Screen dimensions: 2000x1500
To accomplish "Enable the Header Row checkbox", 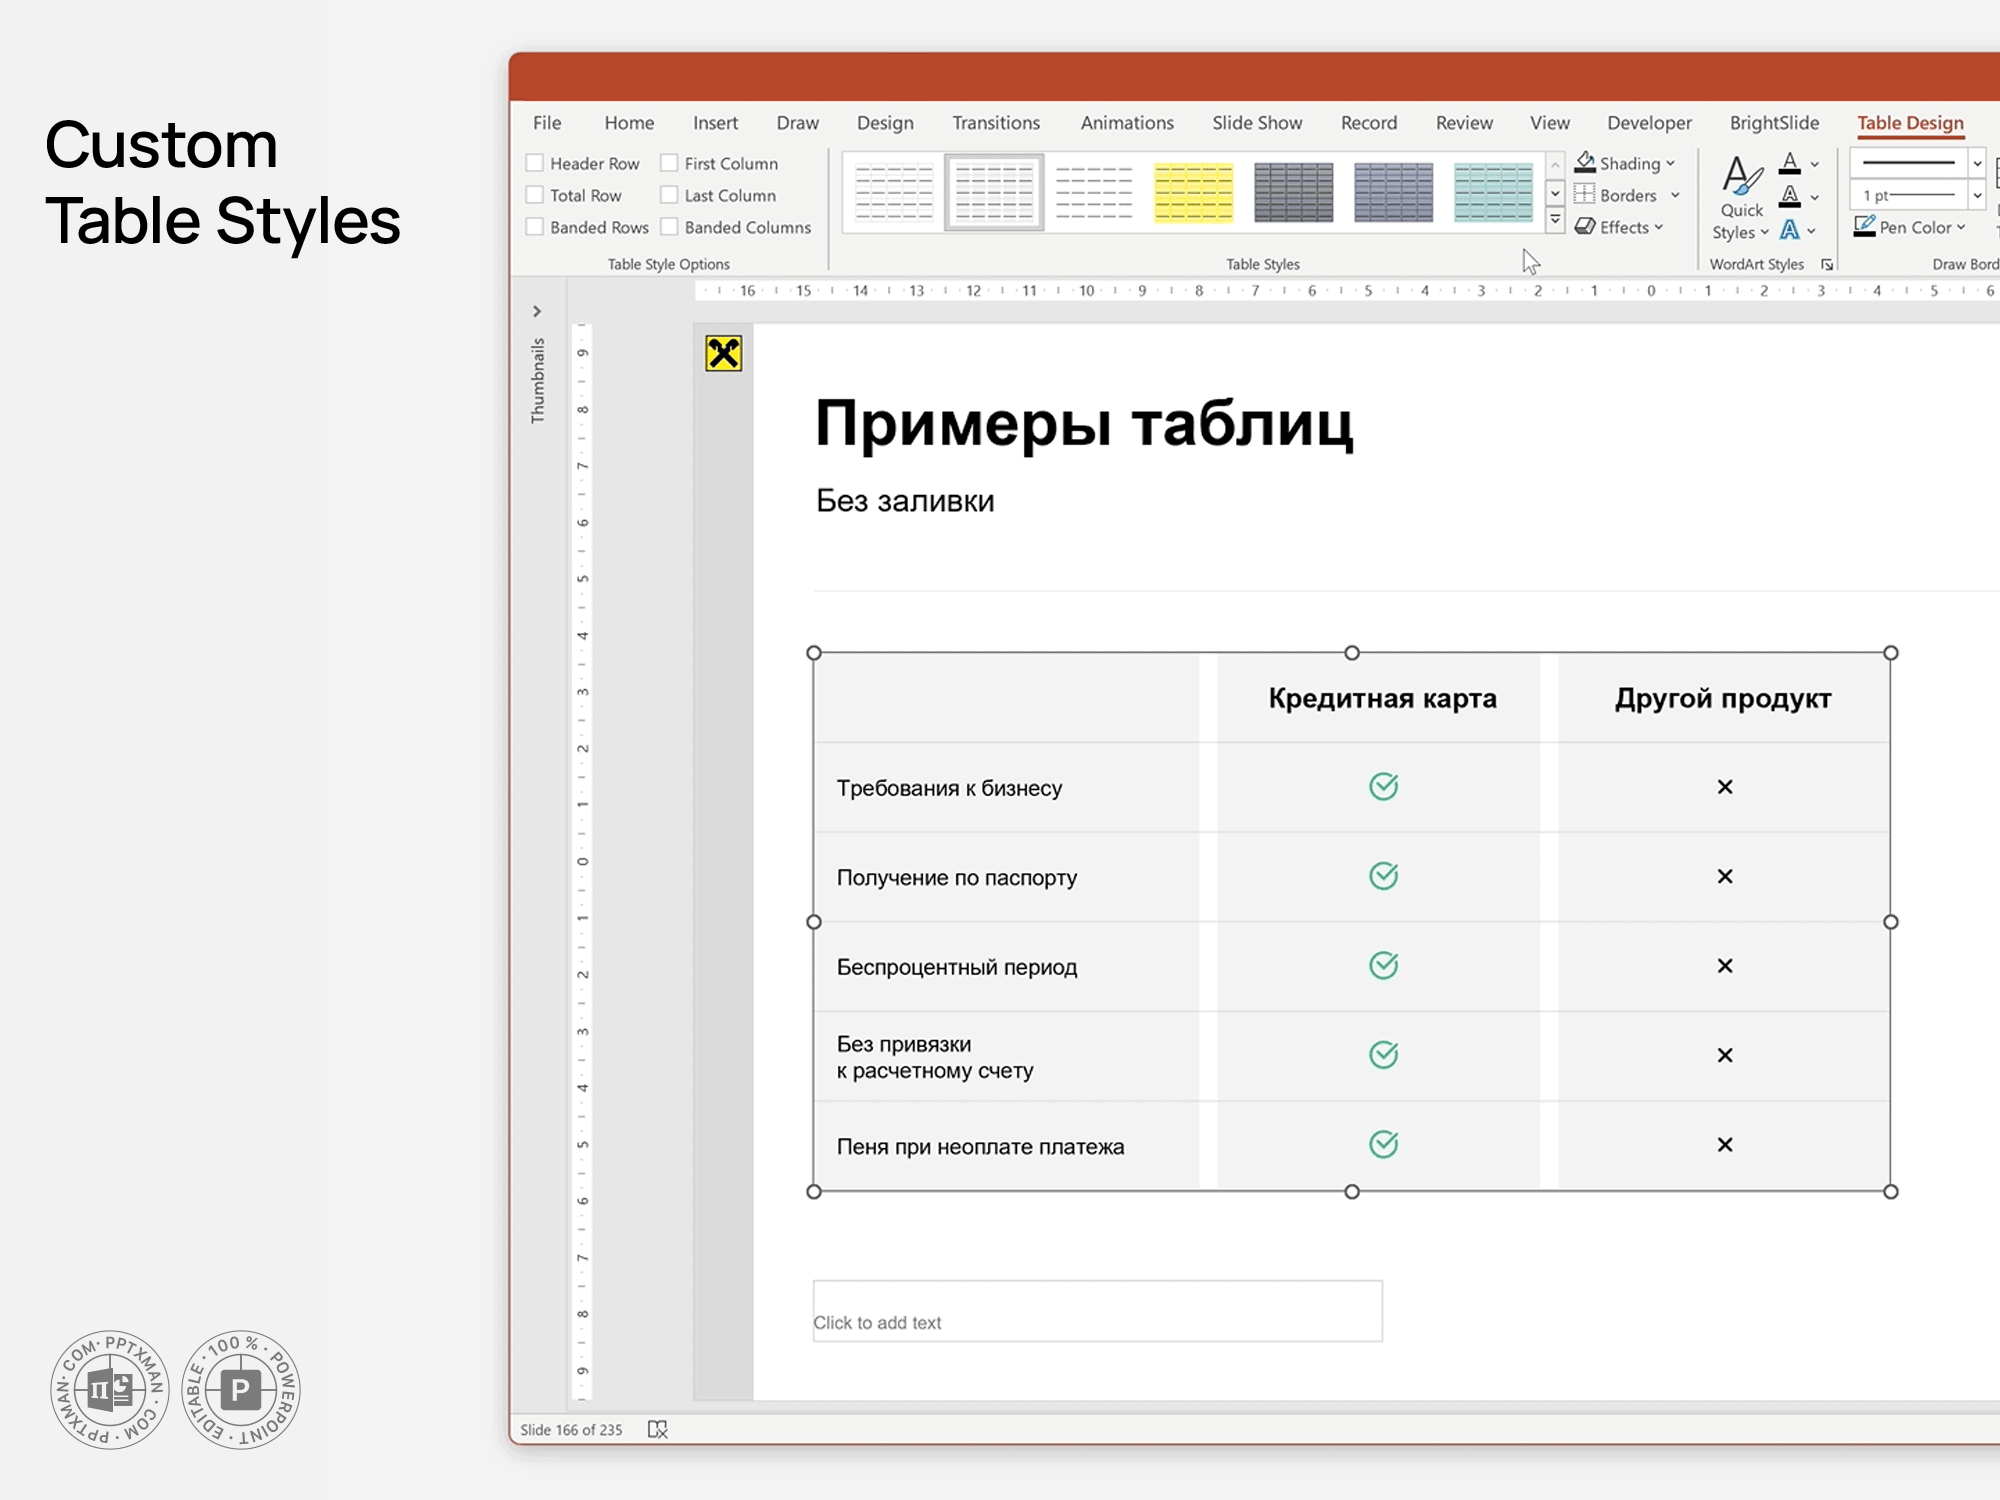I will click(536, 163).
